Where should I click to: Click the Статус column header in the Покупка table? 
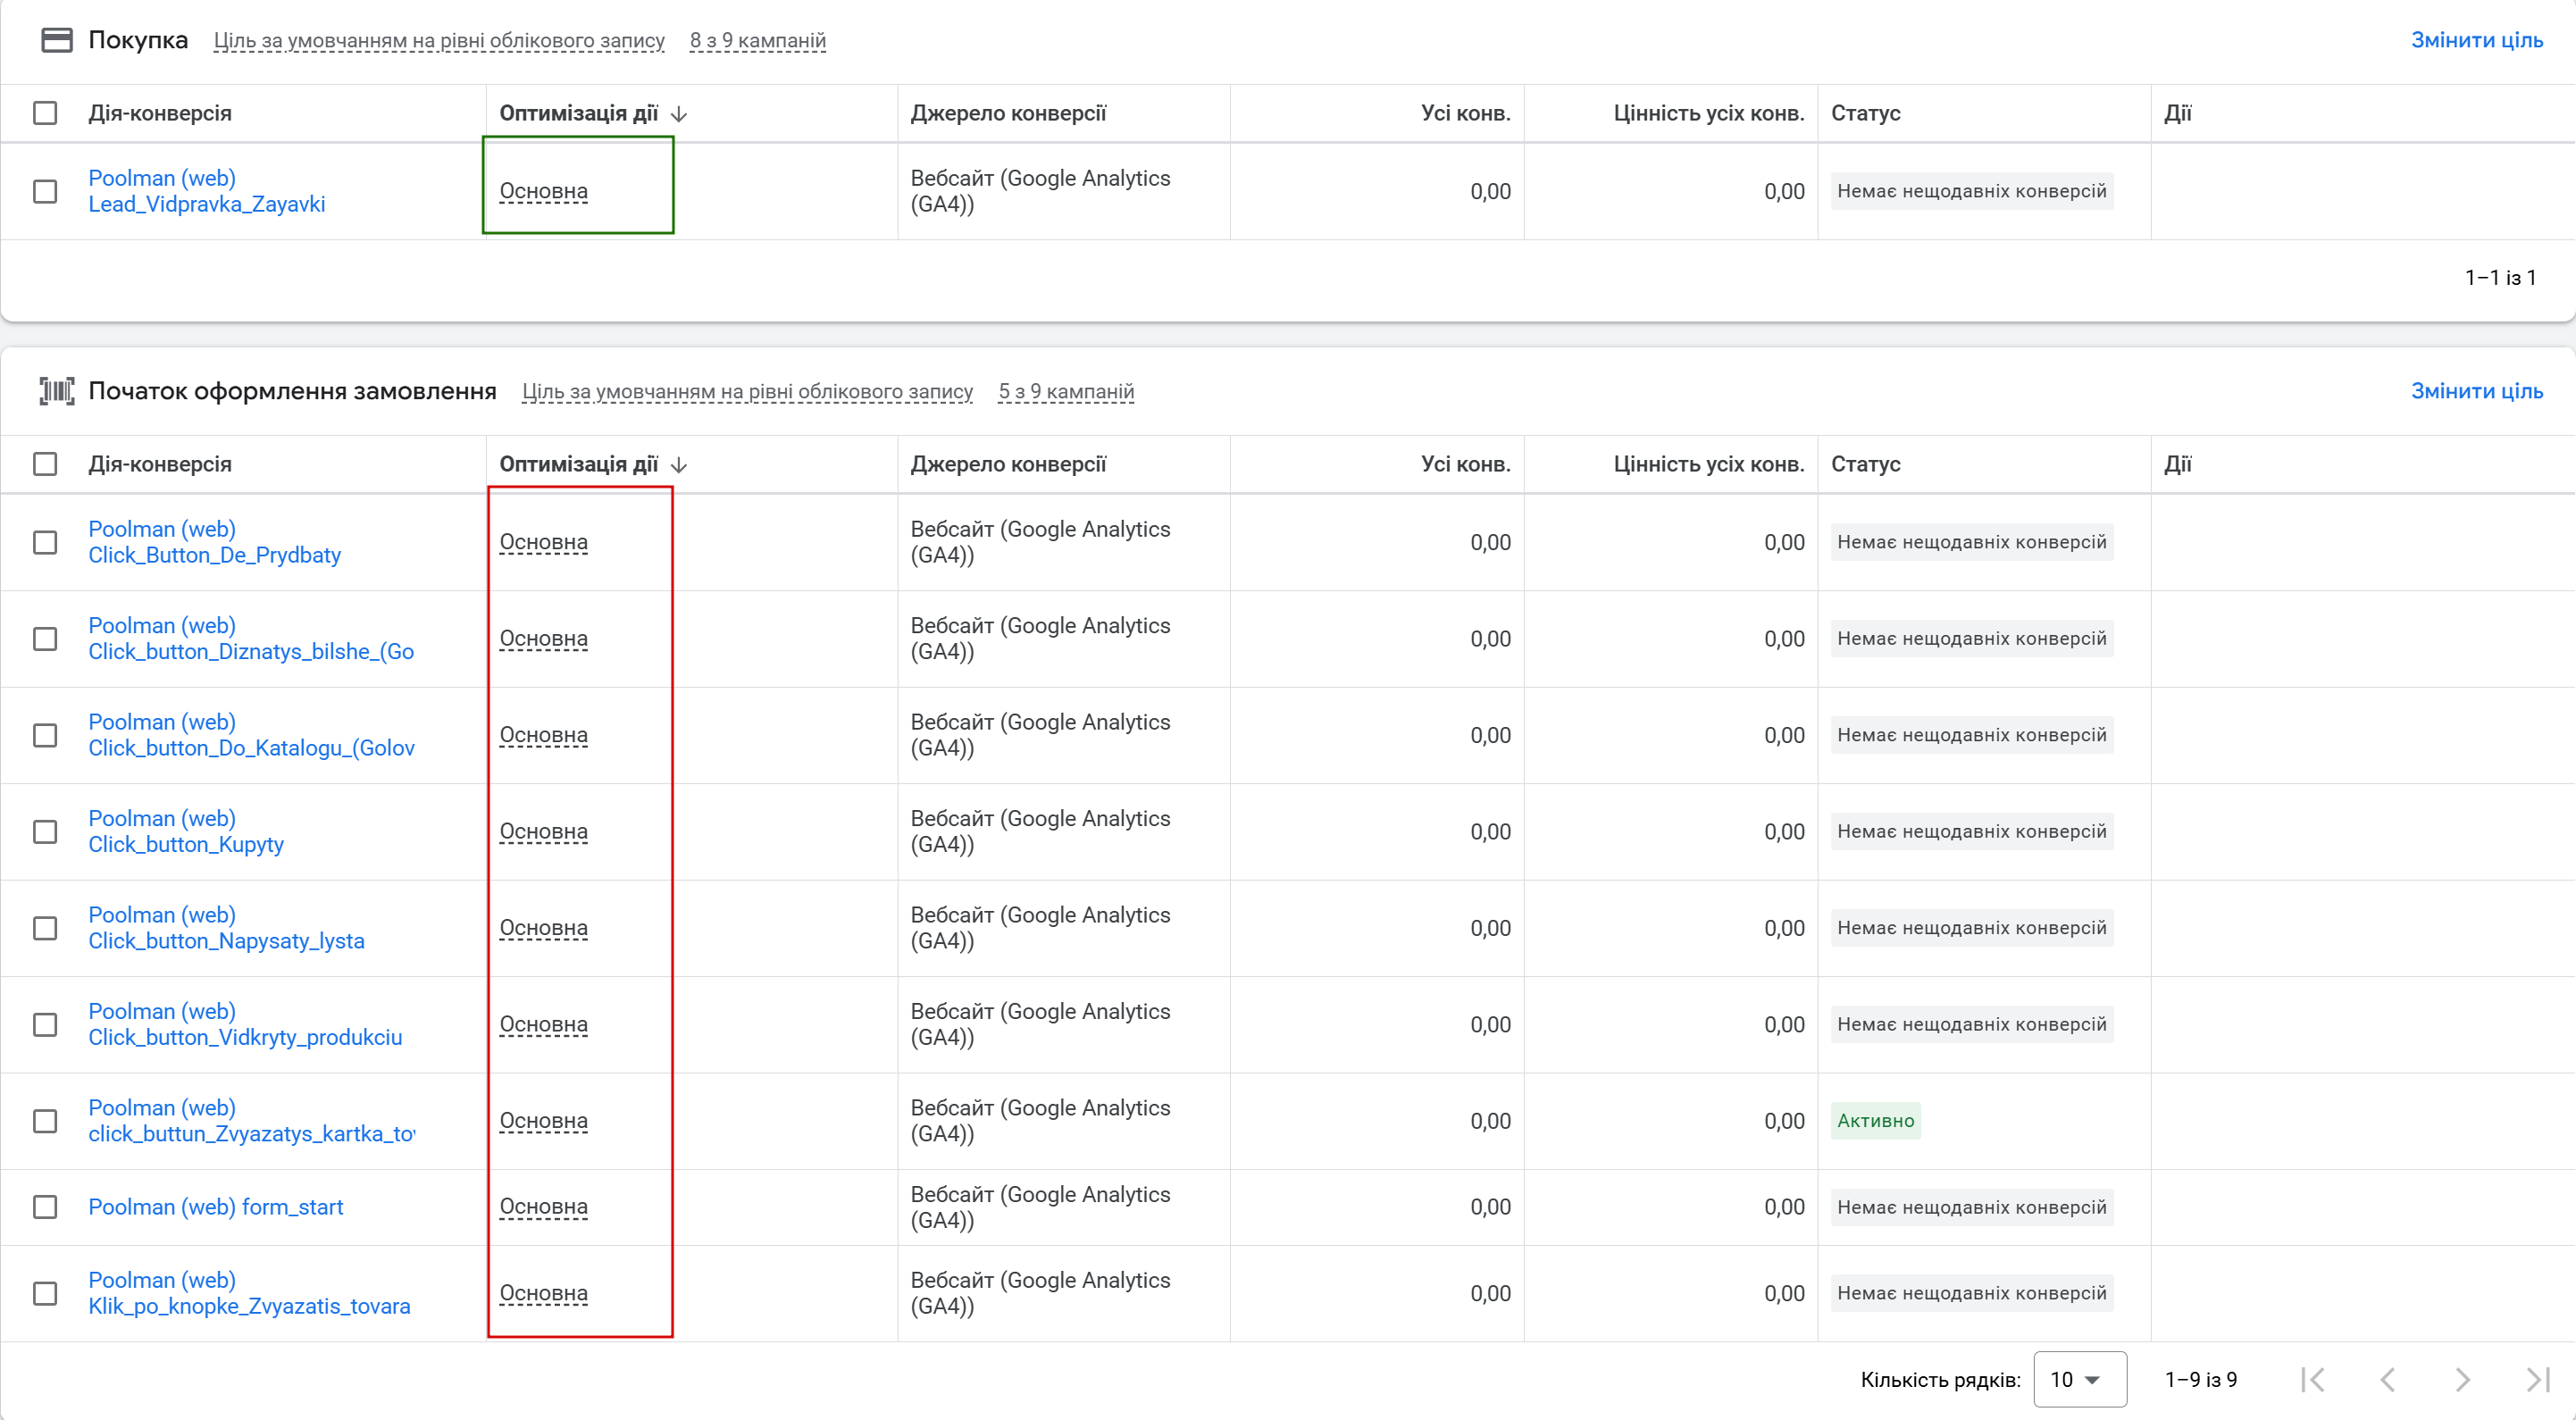point(1865,113)
